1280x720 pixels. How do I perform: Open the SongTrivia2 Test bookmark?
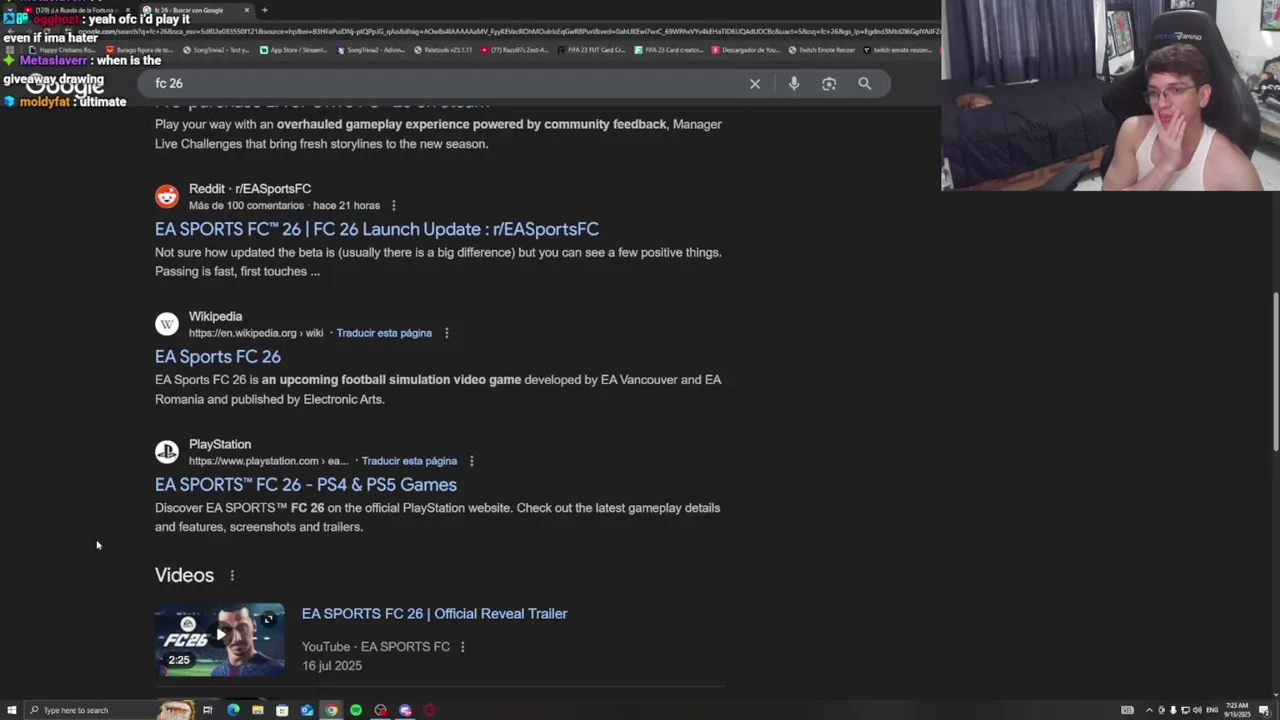pos(215,49)
